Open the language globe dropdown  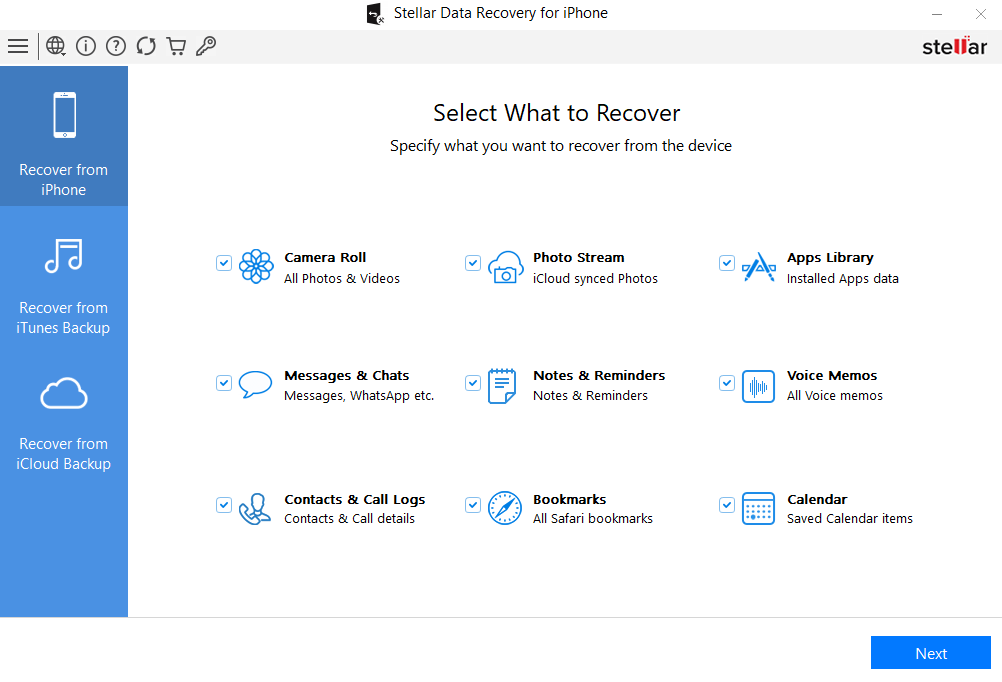pyautogui.click(x=56, y=46)
